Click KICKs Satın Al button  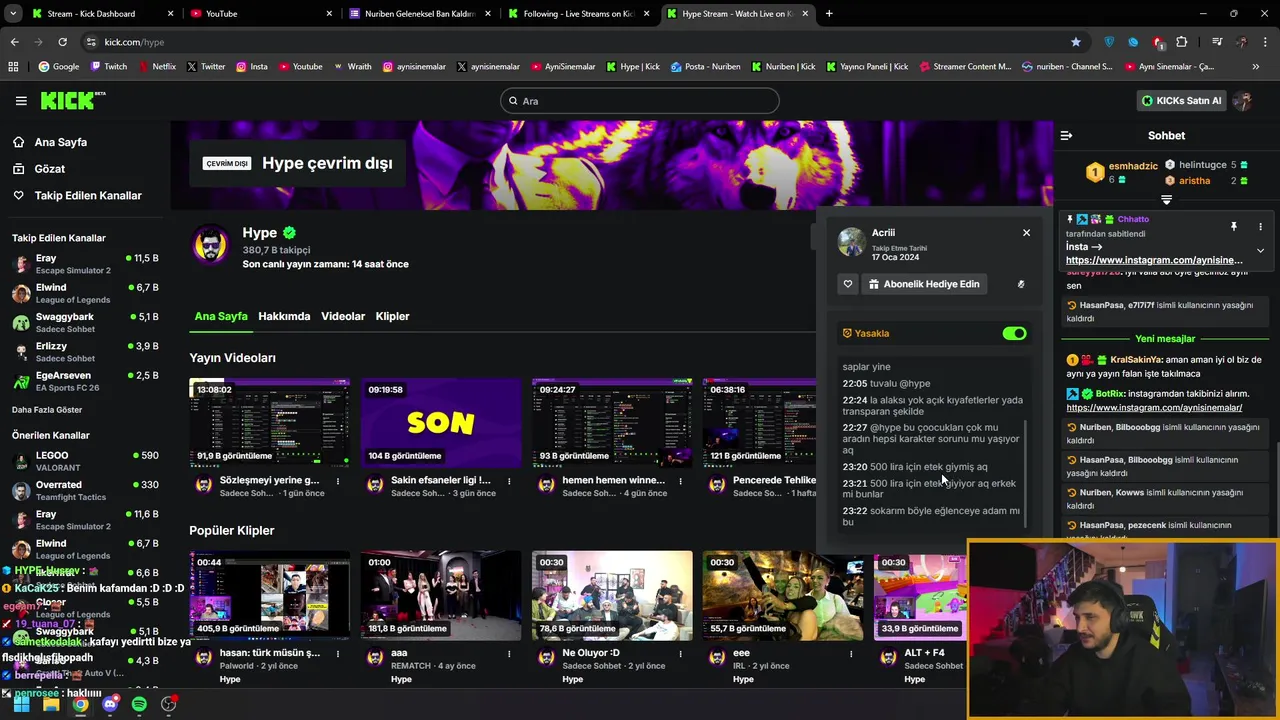[x=1182, y=100]
